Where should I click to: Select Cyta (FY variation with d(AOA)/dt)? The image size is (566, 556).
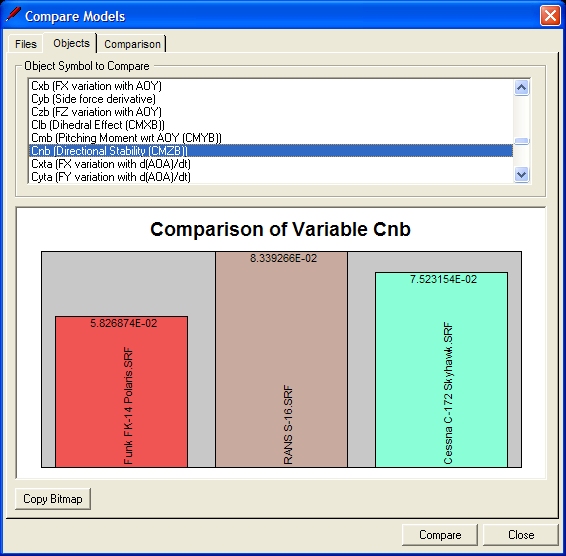270,177
